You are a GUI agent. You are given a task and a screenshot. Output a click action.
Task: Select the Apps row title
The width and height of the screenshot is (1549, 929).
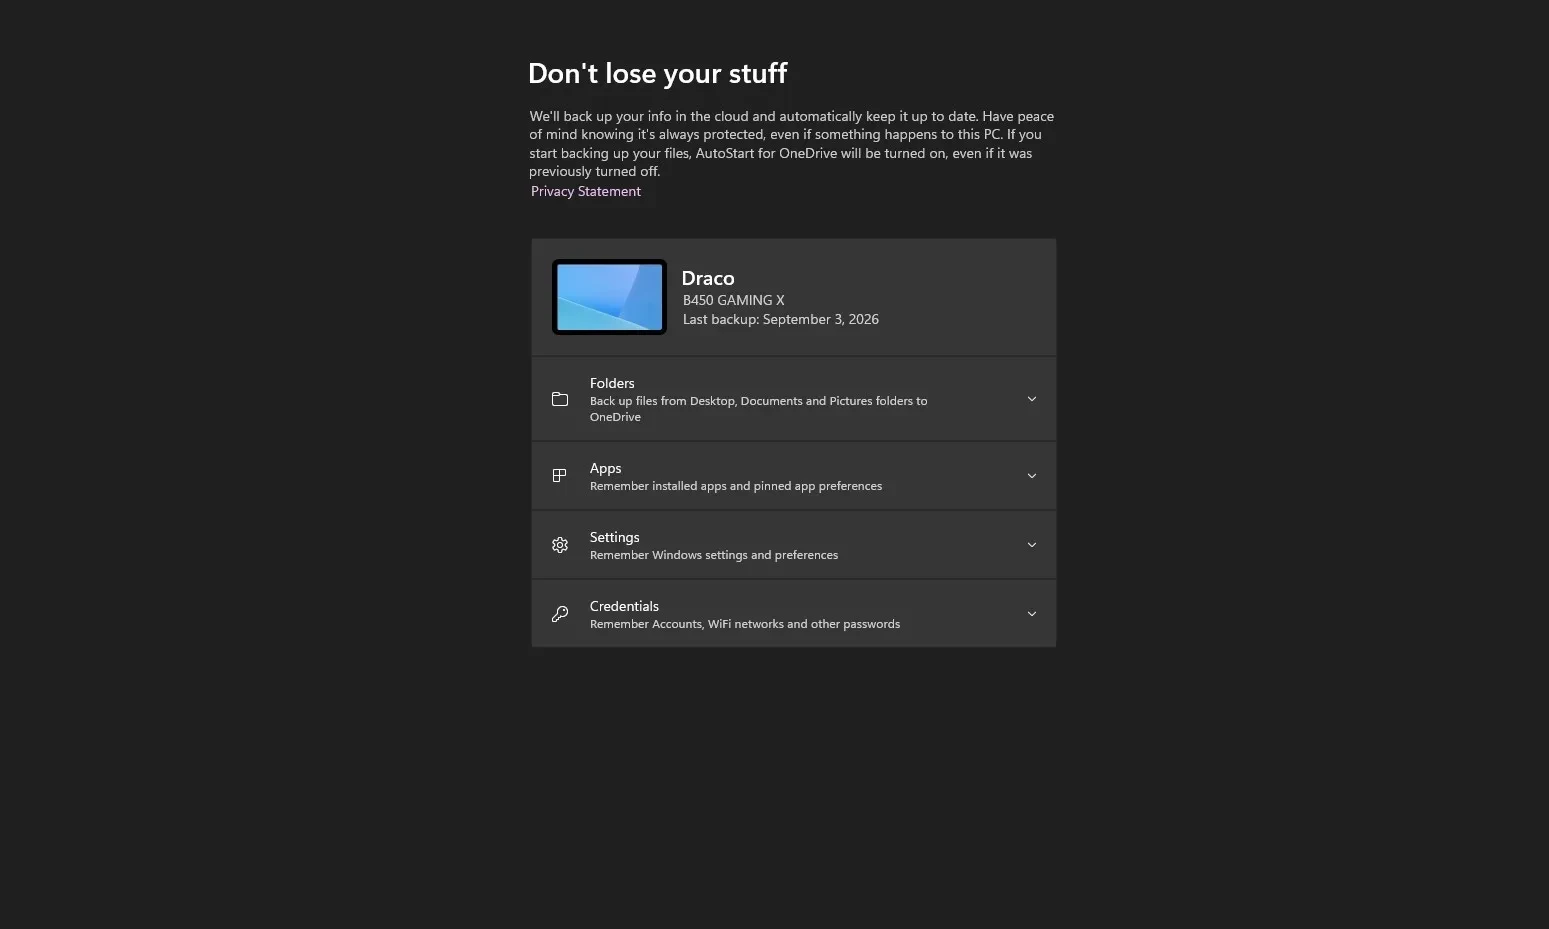pos(605,468)
